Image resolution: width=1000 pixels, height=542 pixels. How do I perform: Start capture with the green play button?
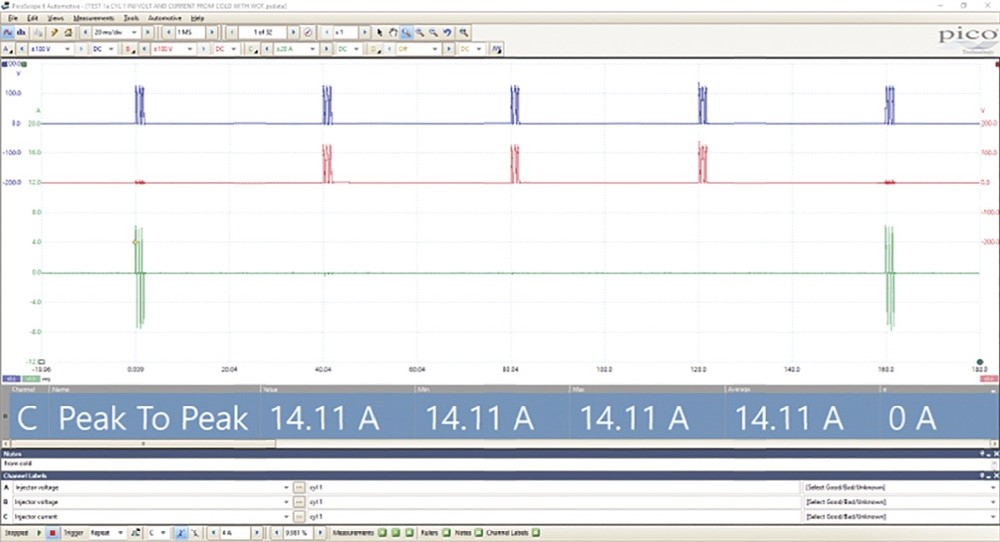39,532
